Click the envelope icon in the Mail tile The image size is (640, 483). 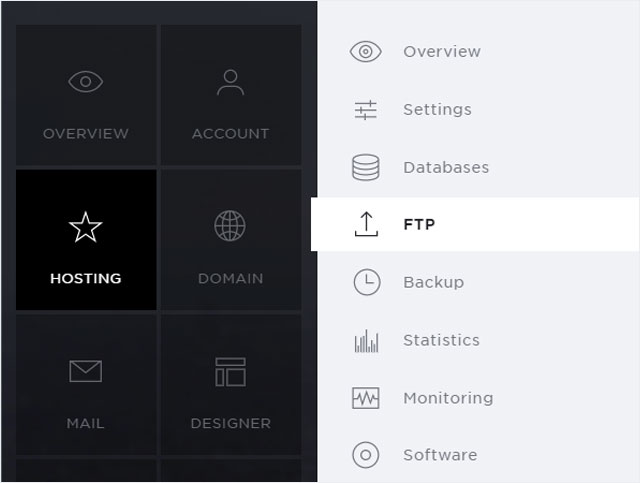pyautogui.click(x=86, y=371)
